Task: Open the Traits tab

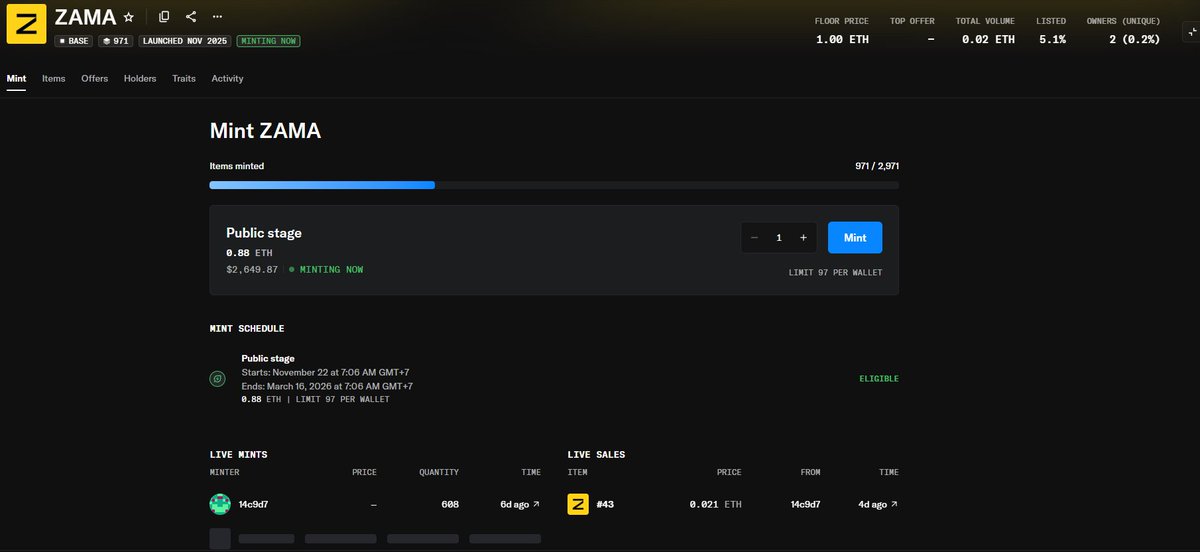Action: pos(184,78)
